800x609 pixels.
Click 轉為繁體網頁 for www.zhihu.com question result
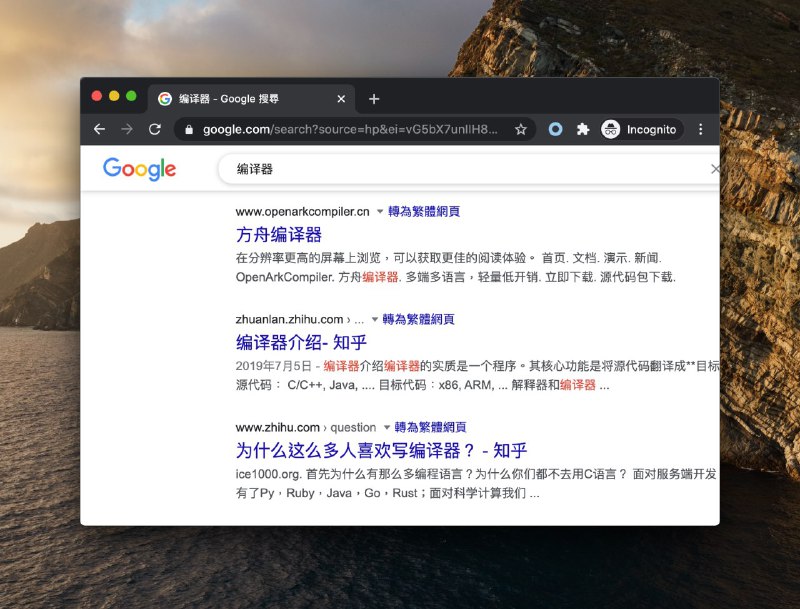[x=430, y=427]
